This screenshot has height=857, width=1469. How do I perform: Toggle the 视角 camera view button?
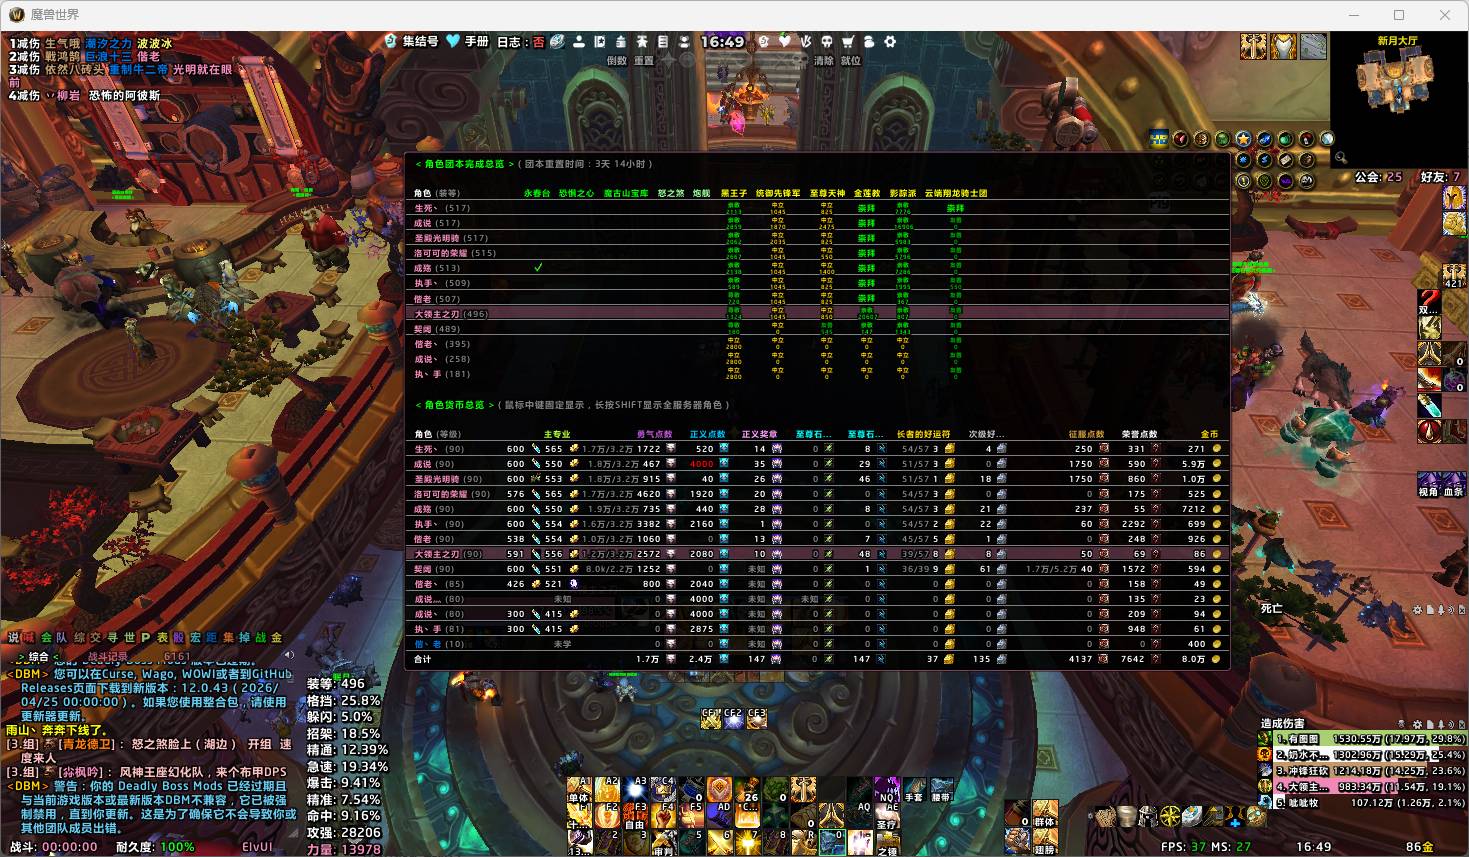(1429, 485)
